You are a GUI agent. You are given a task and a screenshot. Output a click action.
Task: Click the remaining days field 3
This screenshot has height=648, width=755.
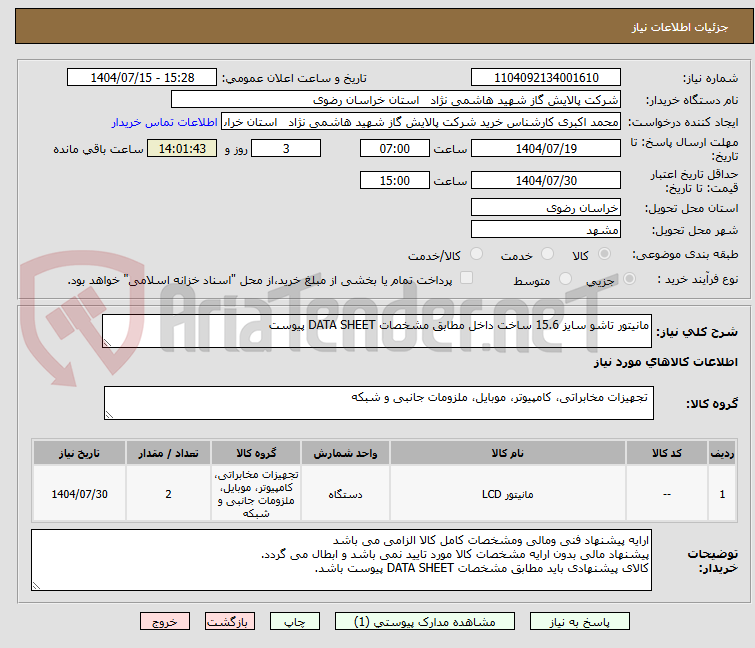286,149
